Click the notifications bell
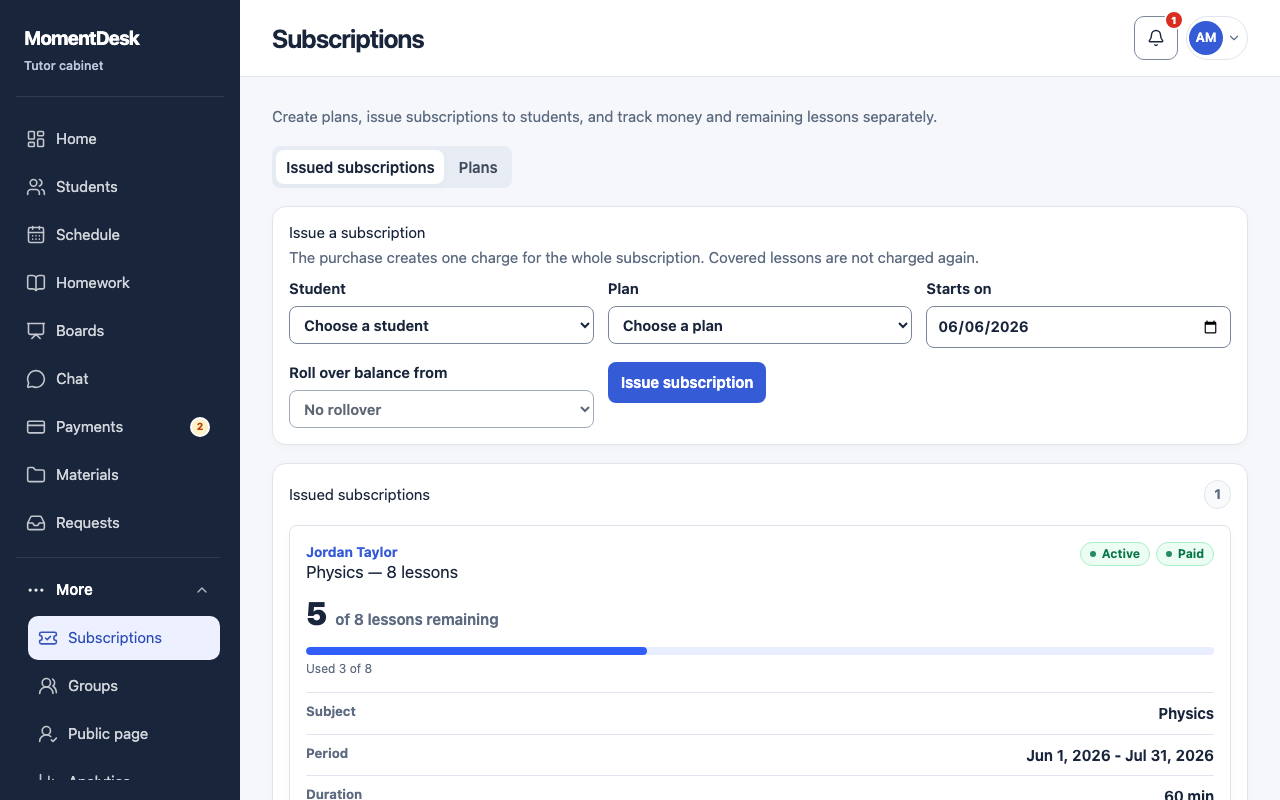The height and width of the screenshot is (800, 1280). click(1156, 38)
